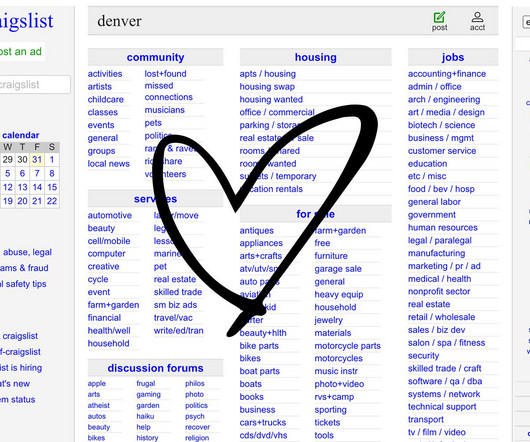
Task: Open food / bev / hosp jobs
Action: click(441, 189)
